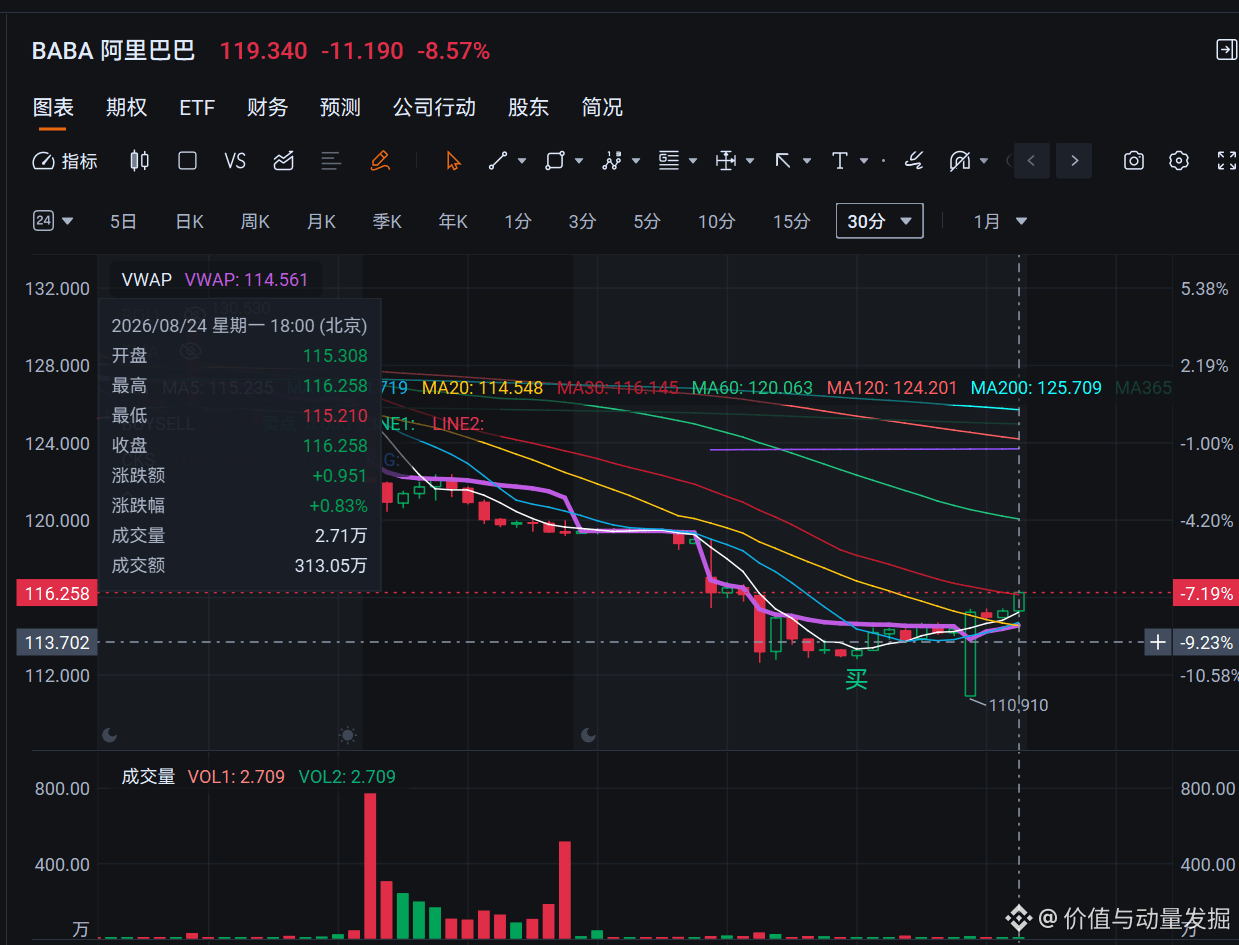Select the candlestick chart type icon
The image size is (1239, 945).
[x=140, y=161]
